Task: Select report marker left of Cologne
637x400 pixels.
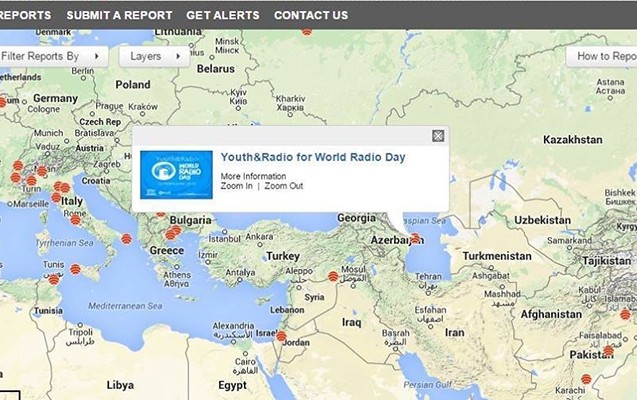Action: [x=2, y=102]
